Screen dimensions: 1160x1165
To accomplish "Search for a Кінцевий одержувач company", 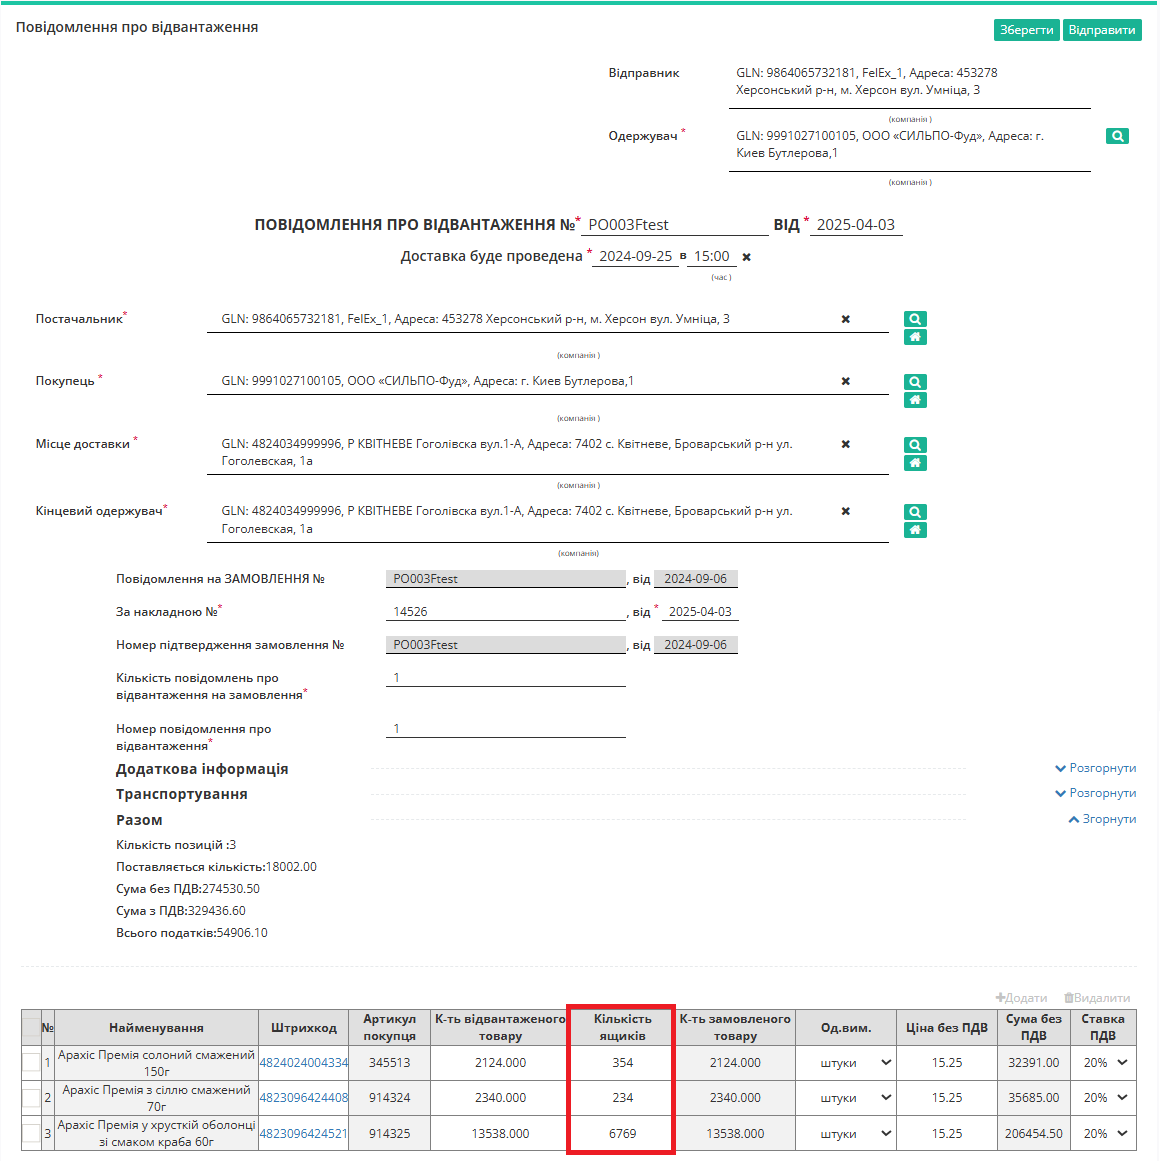I will tap(915, 512).
